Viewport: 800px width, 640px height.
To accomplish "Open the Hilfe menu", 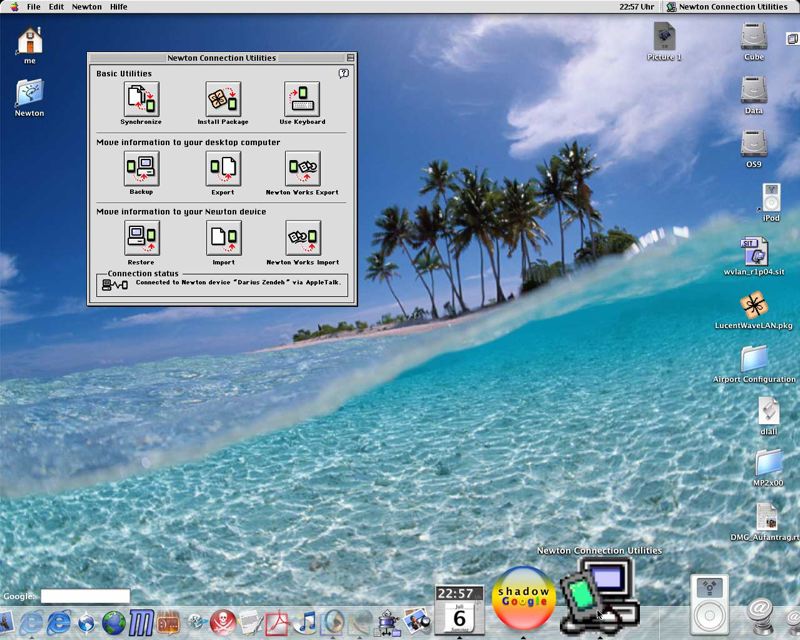I will [118, 7].
